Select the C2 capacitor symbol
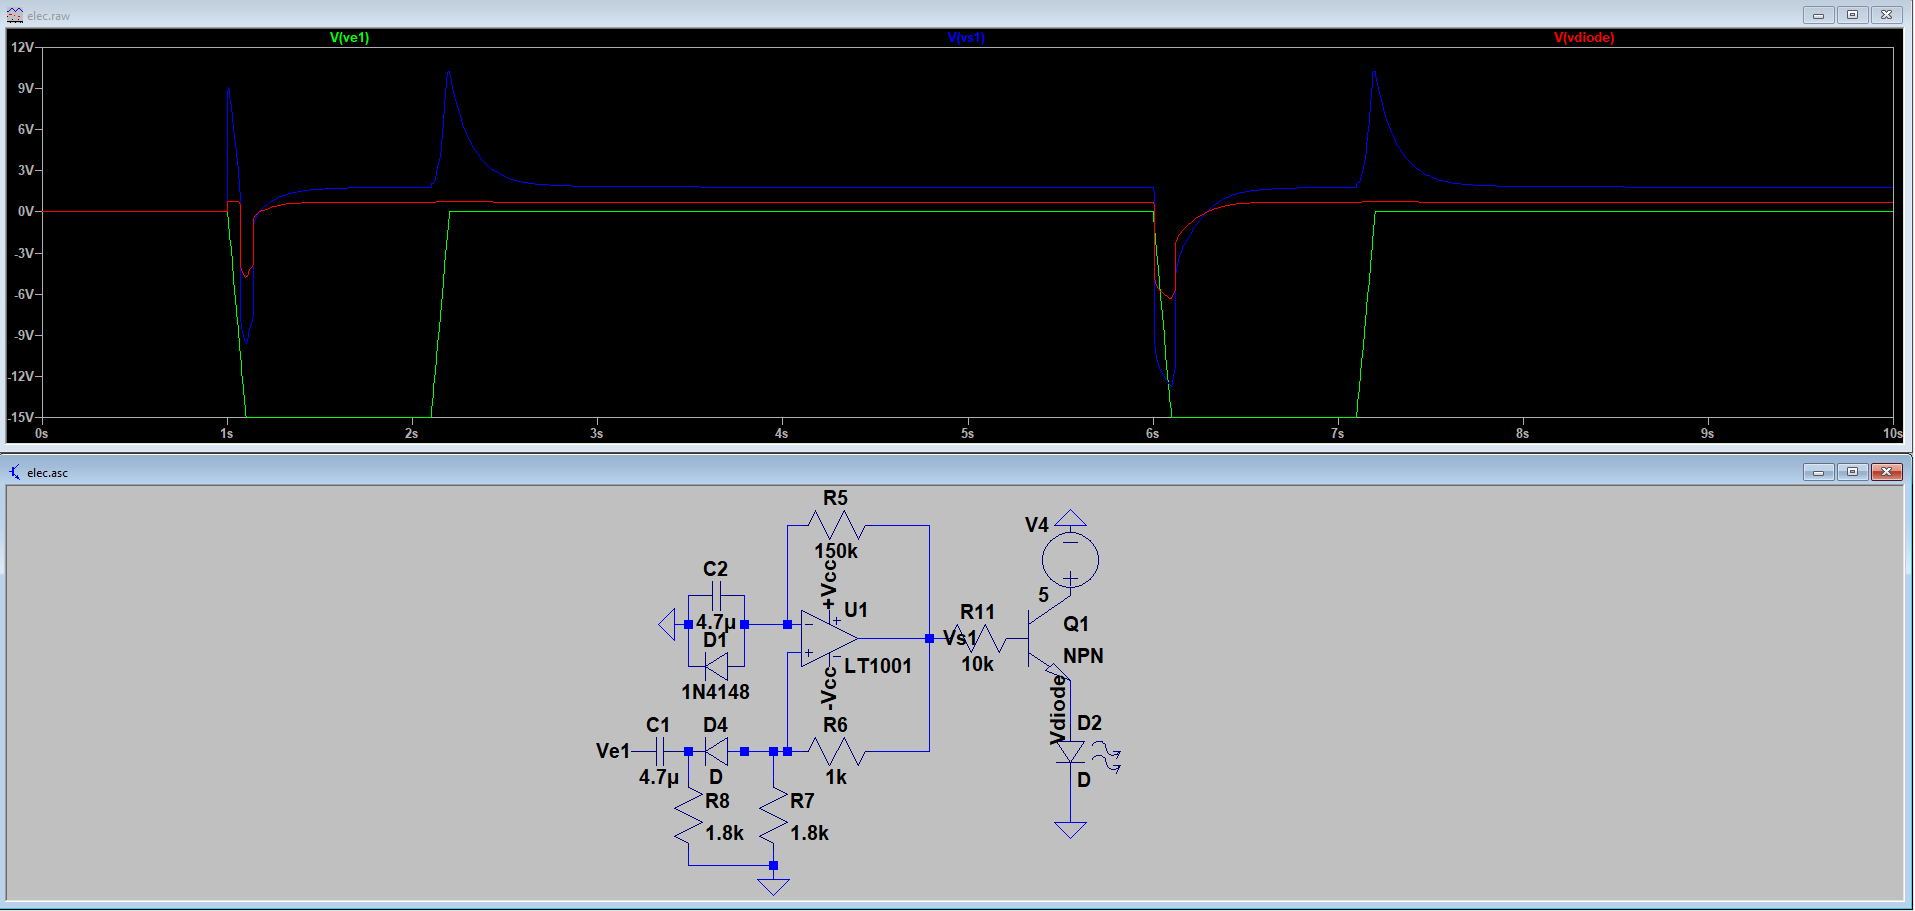Screen dimensions: 1915x911 [x=716, y=597]
